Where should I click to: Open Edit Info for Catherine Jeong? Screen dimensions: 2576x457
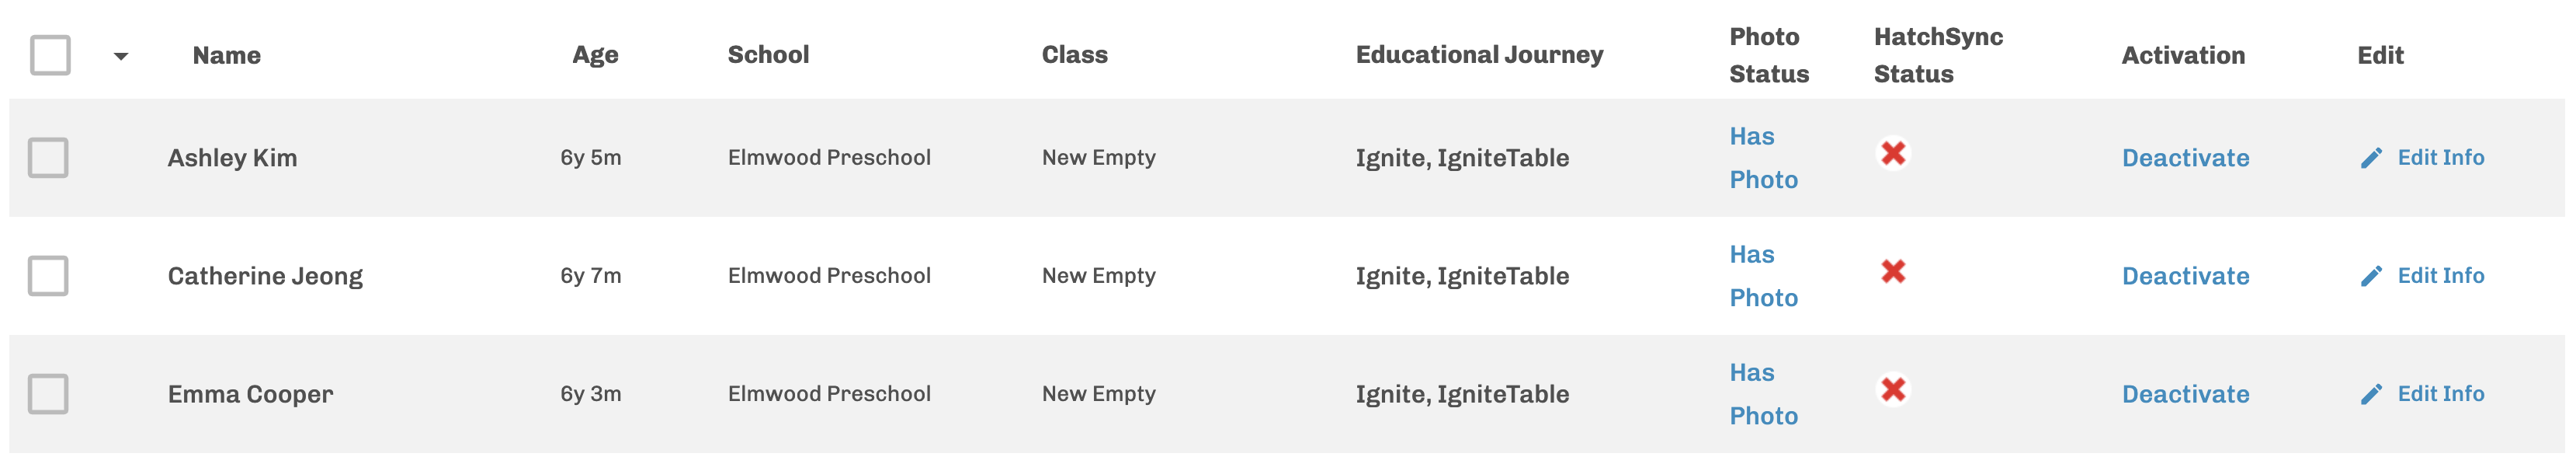click(x=2440, y=276)
